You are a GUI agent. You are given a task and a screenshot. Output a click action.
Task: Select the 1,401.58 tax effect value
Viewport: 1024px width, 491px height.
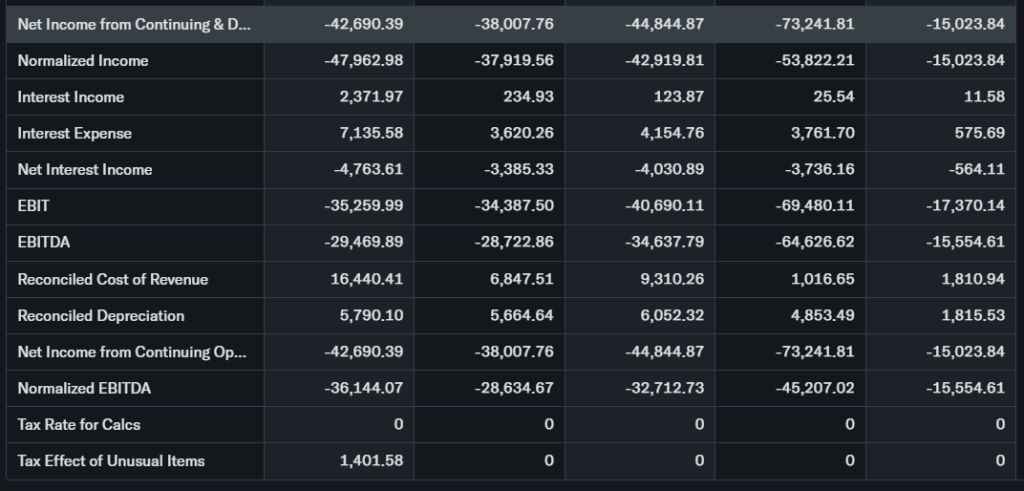(x=371, y=460)
